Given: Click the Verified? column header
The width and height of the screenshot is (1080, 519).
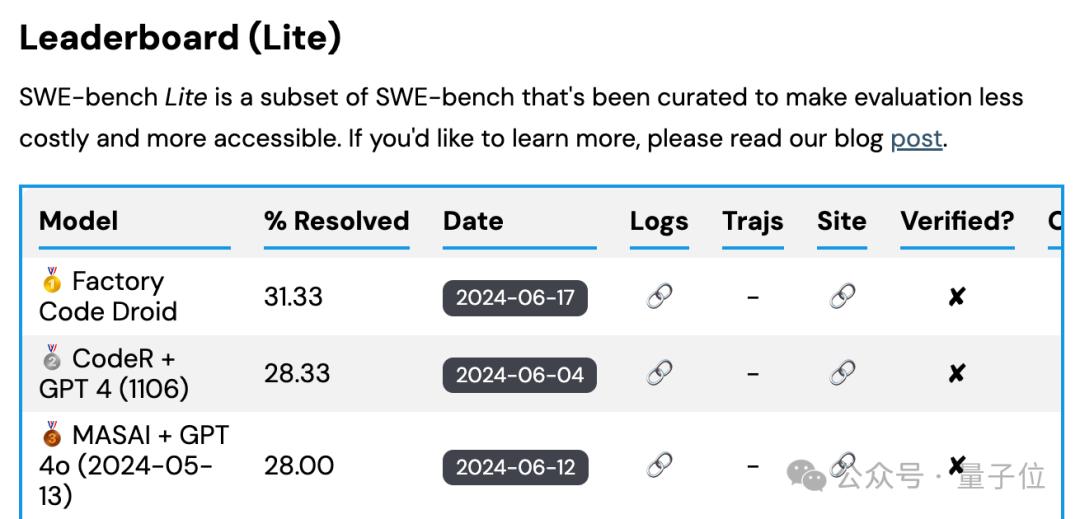Looking at the screenshot, I should click(956, 221).
